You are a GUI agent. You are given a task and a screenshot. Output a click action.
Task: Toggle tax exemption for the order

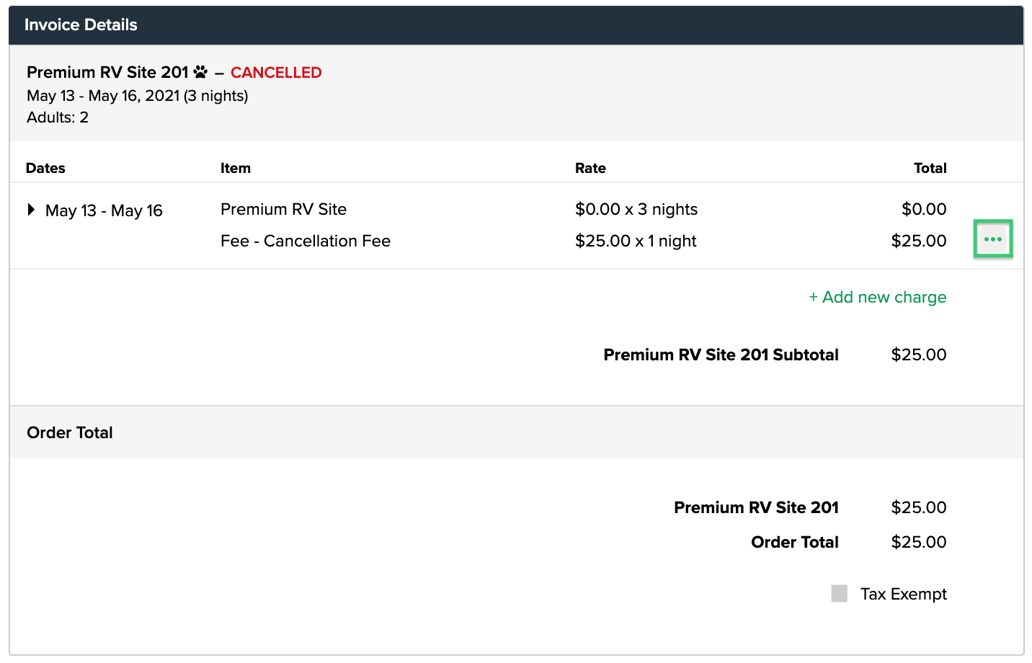tap(839, 593)
